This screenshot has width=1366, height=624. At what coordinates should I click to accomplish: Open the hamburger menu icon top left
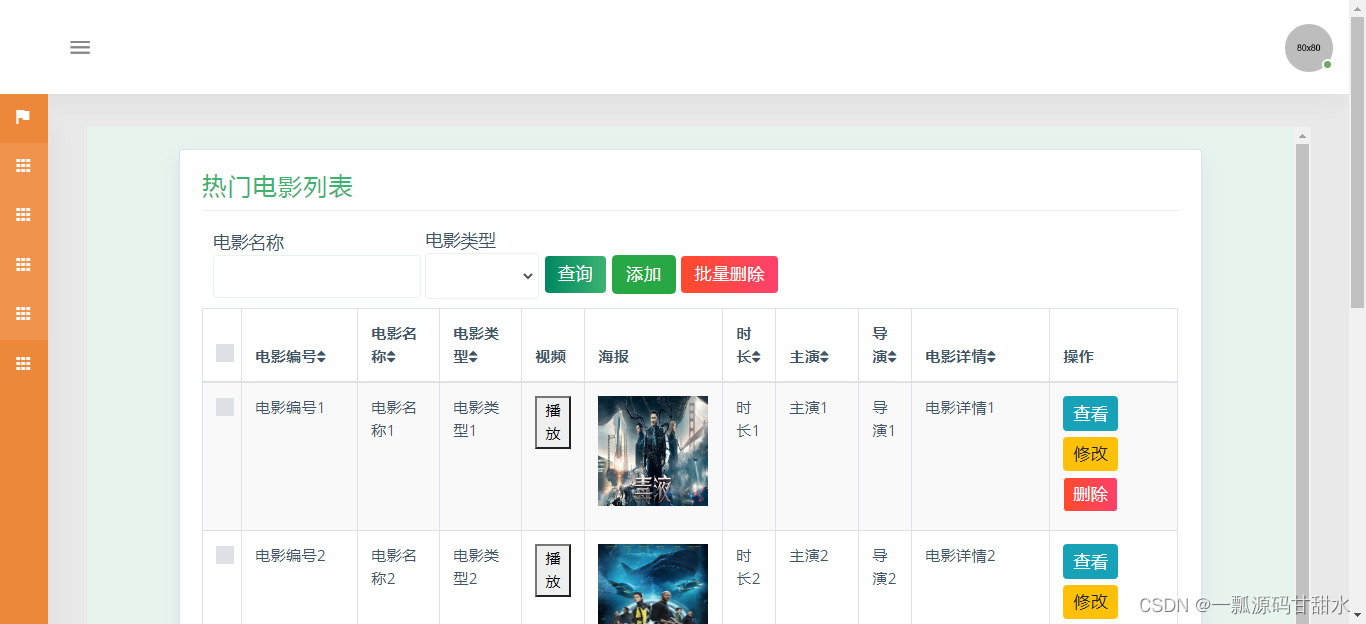pyautogui.click(x=80, y=47)
